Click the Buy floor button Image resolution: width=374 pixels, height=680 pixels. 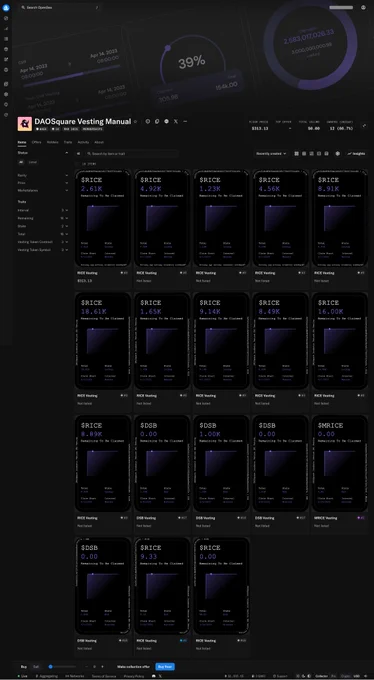(165, 666)
